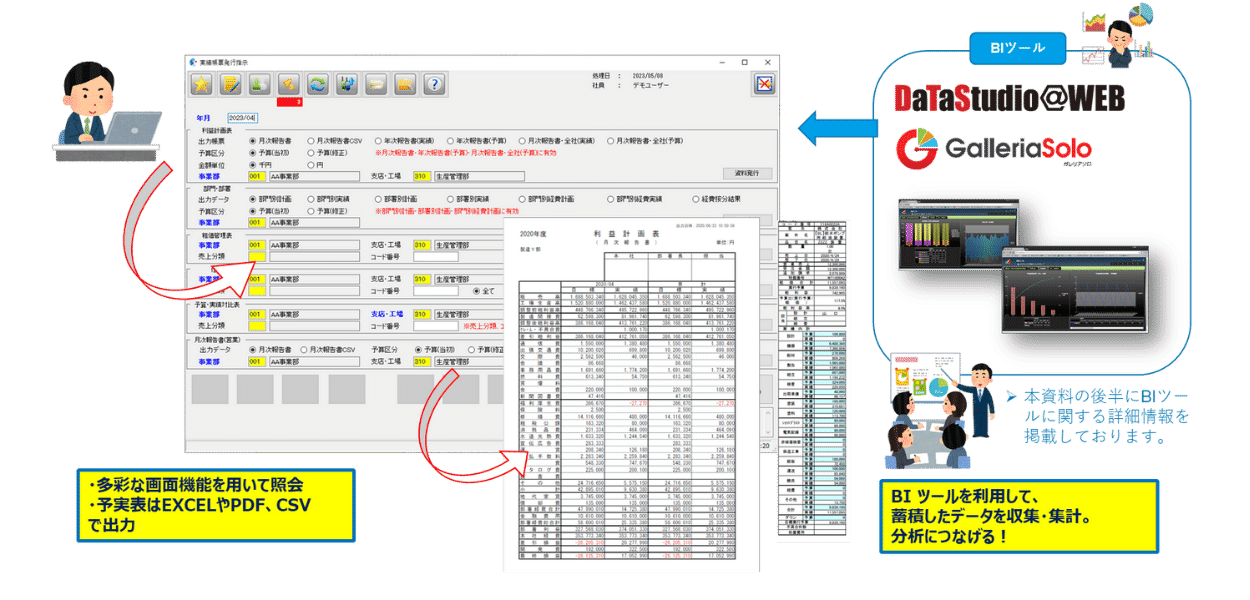Choose the 部署別計画 radio button
This screenshot has width=1250, height=600.
tap(380, 199)
